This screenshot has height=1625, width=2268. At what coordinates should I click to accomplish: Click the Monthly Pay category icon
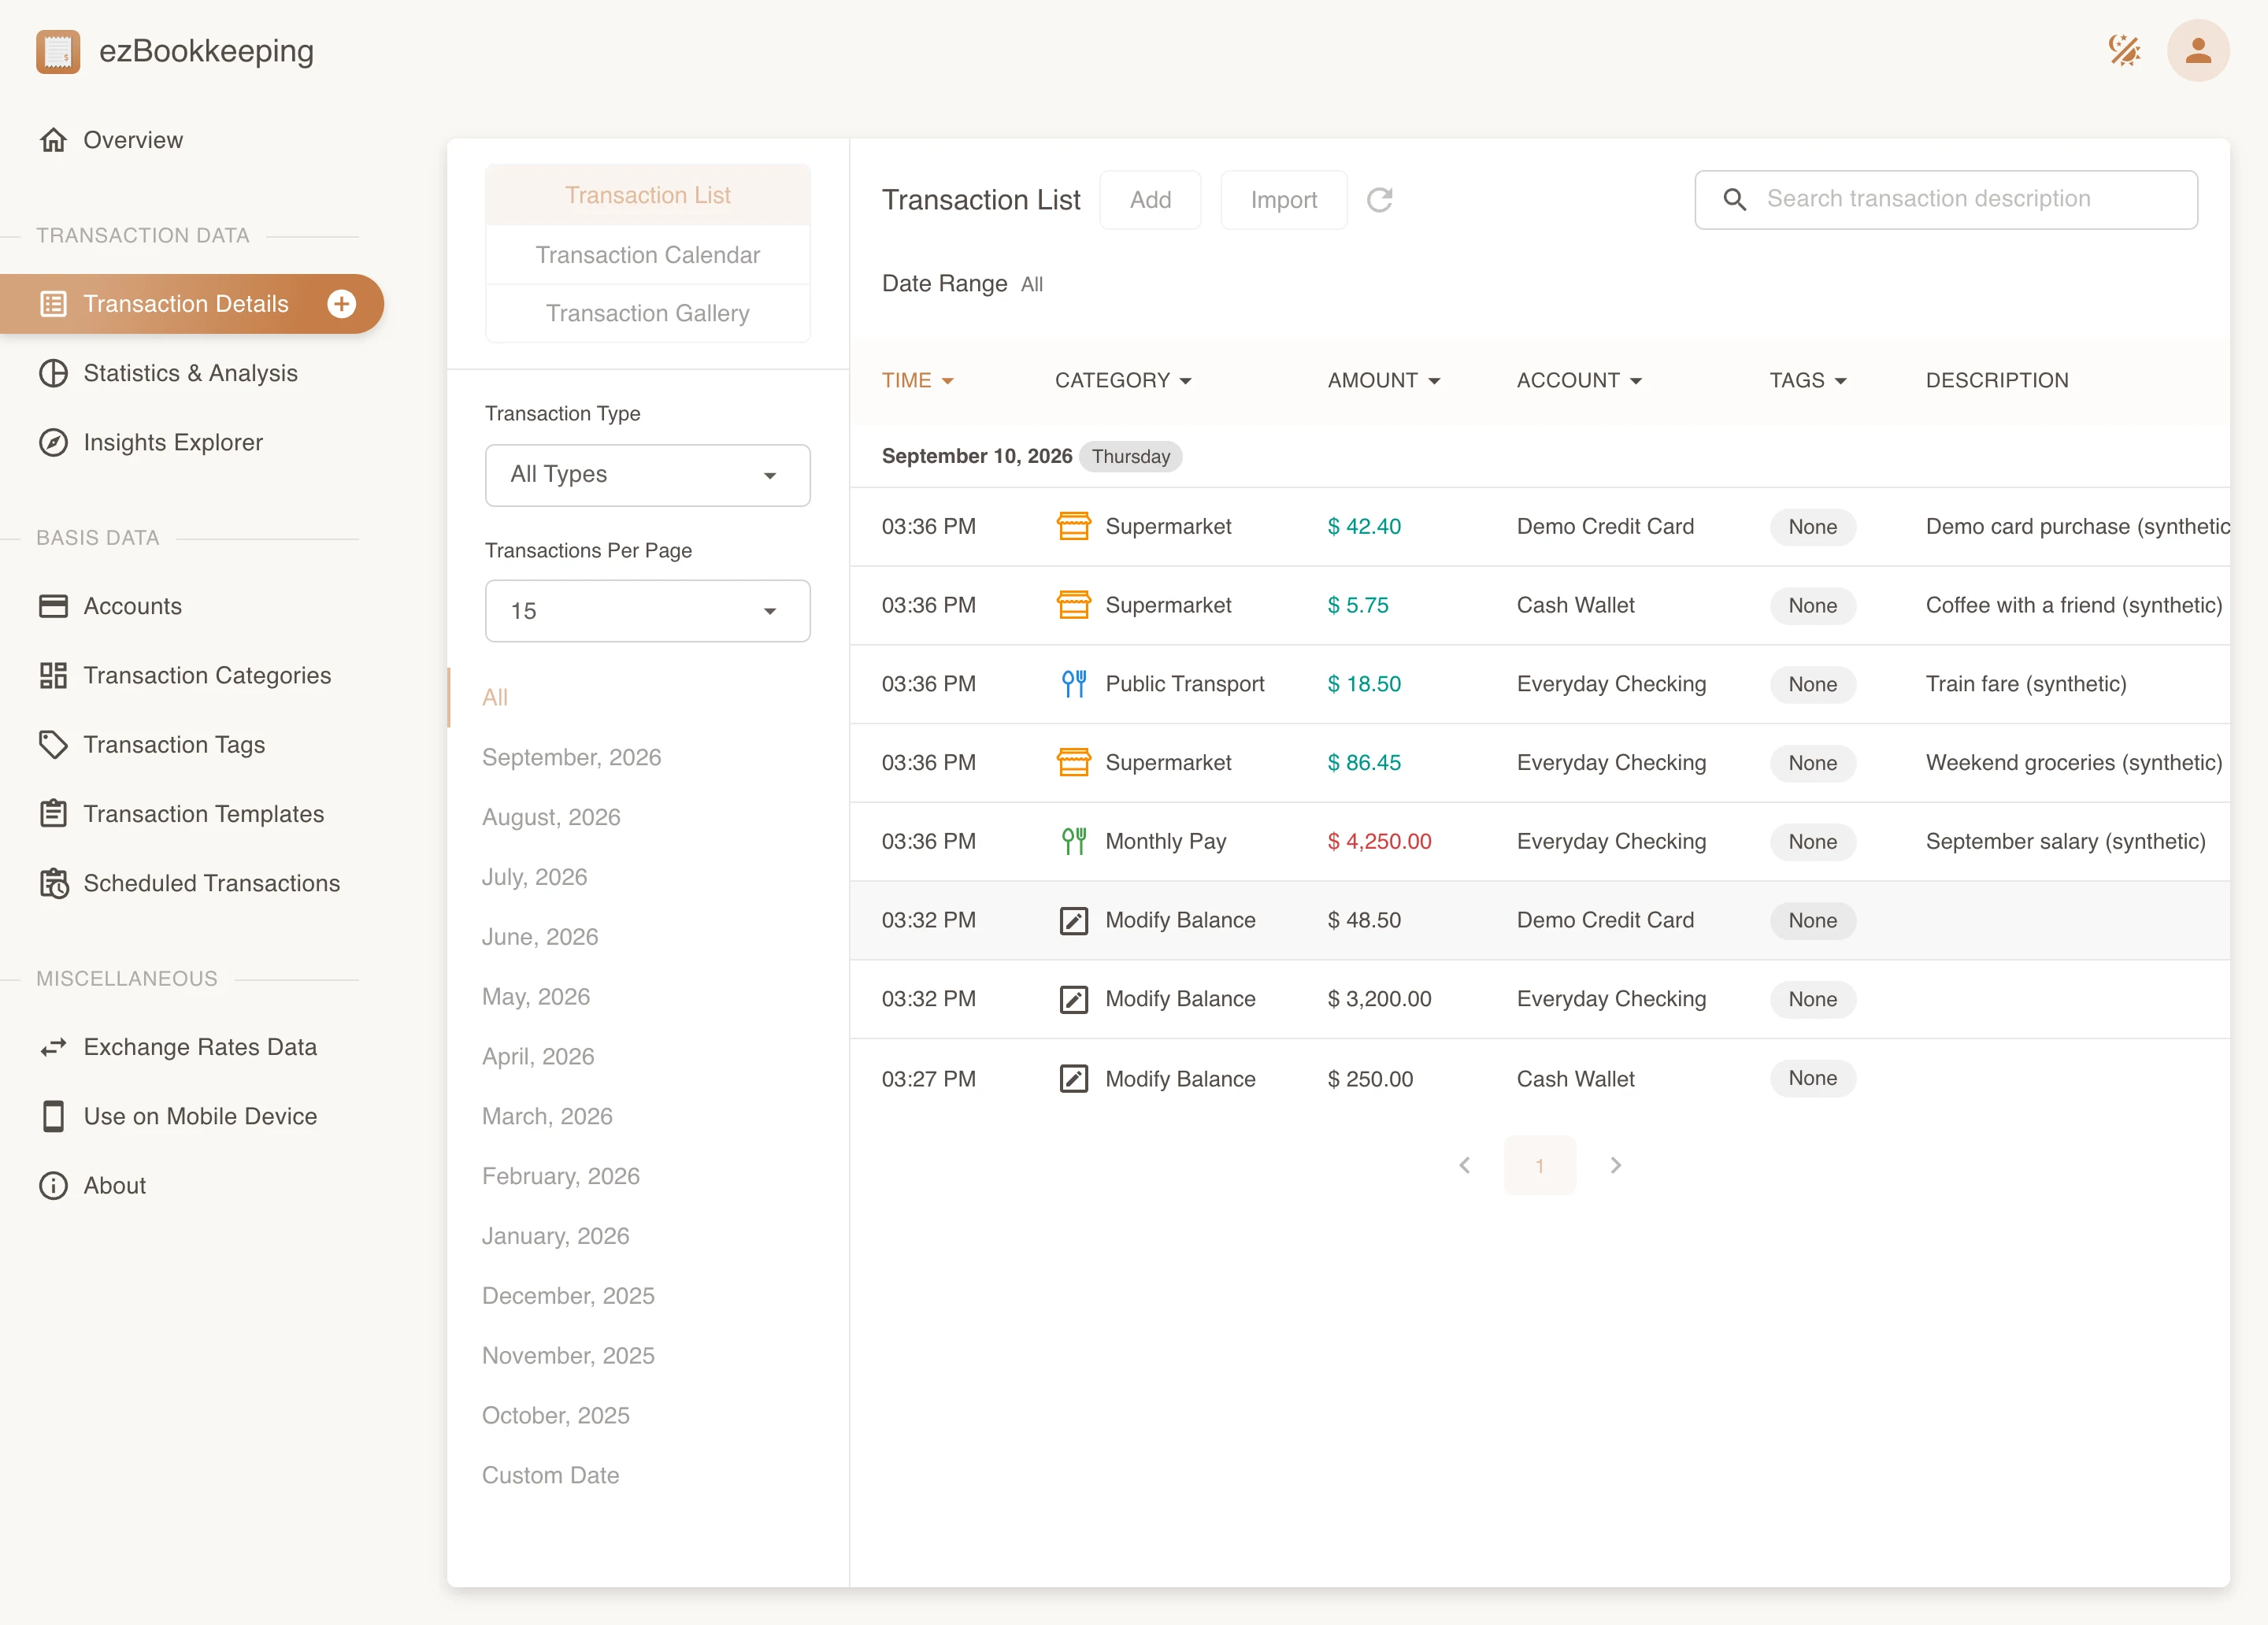coord(1073,841)
